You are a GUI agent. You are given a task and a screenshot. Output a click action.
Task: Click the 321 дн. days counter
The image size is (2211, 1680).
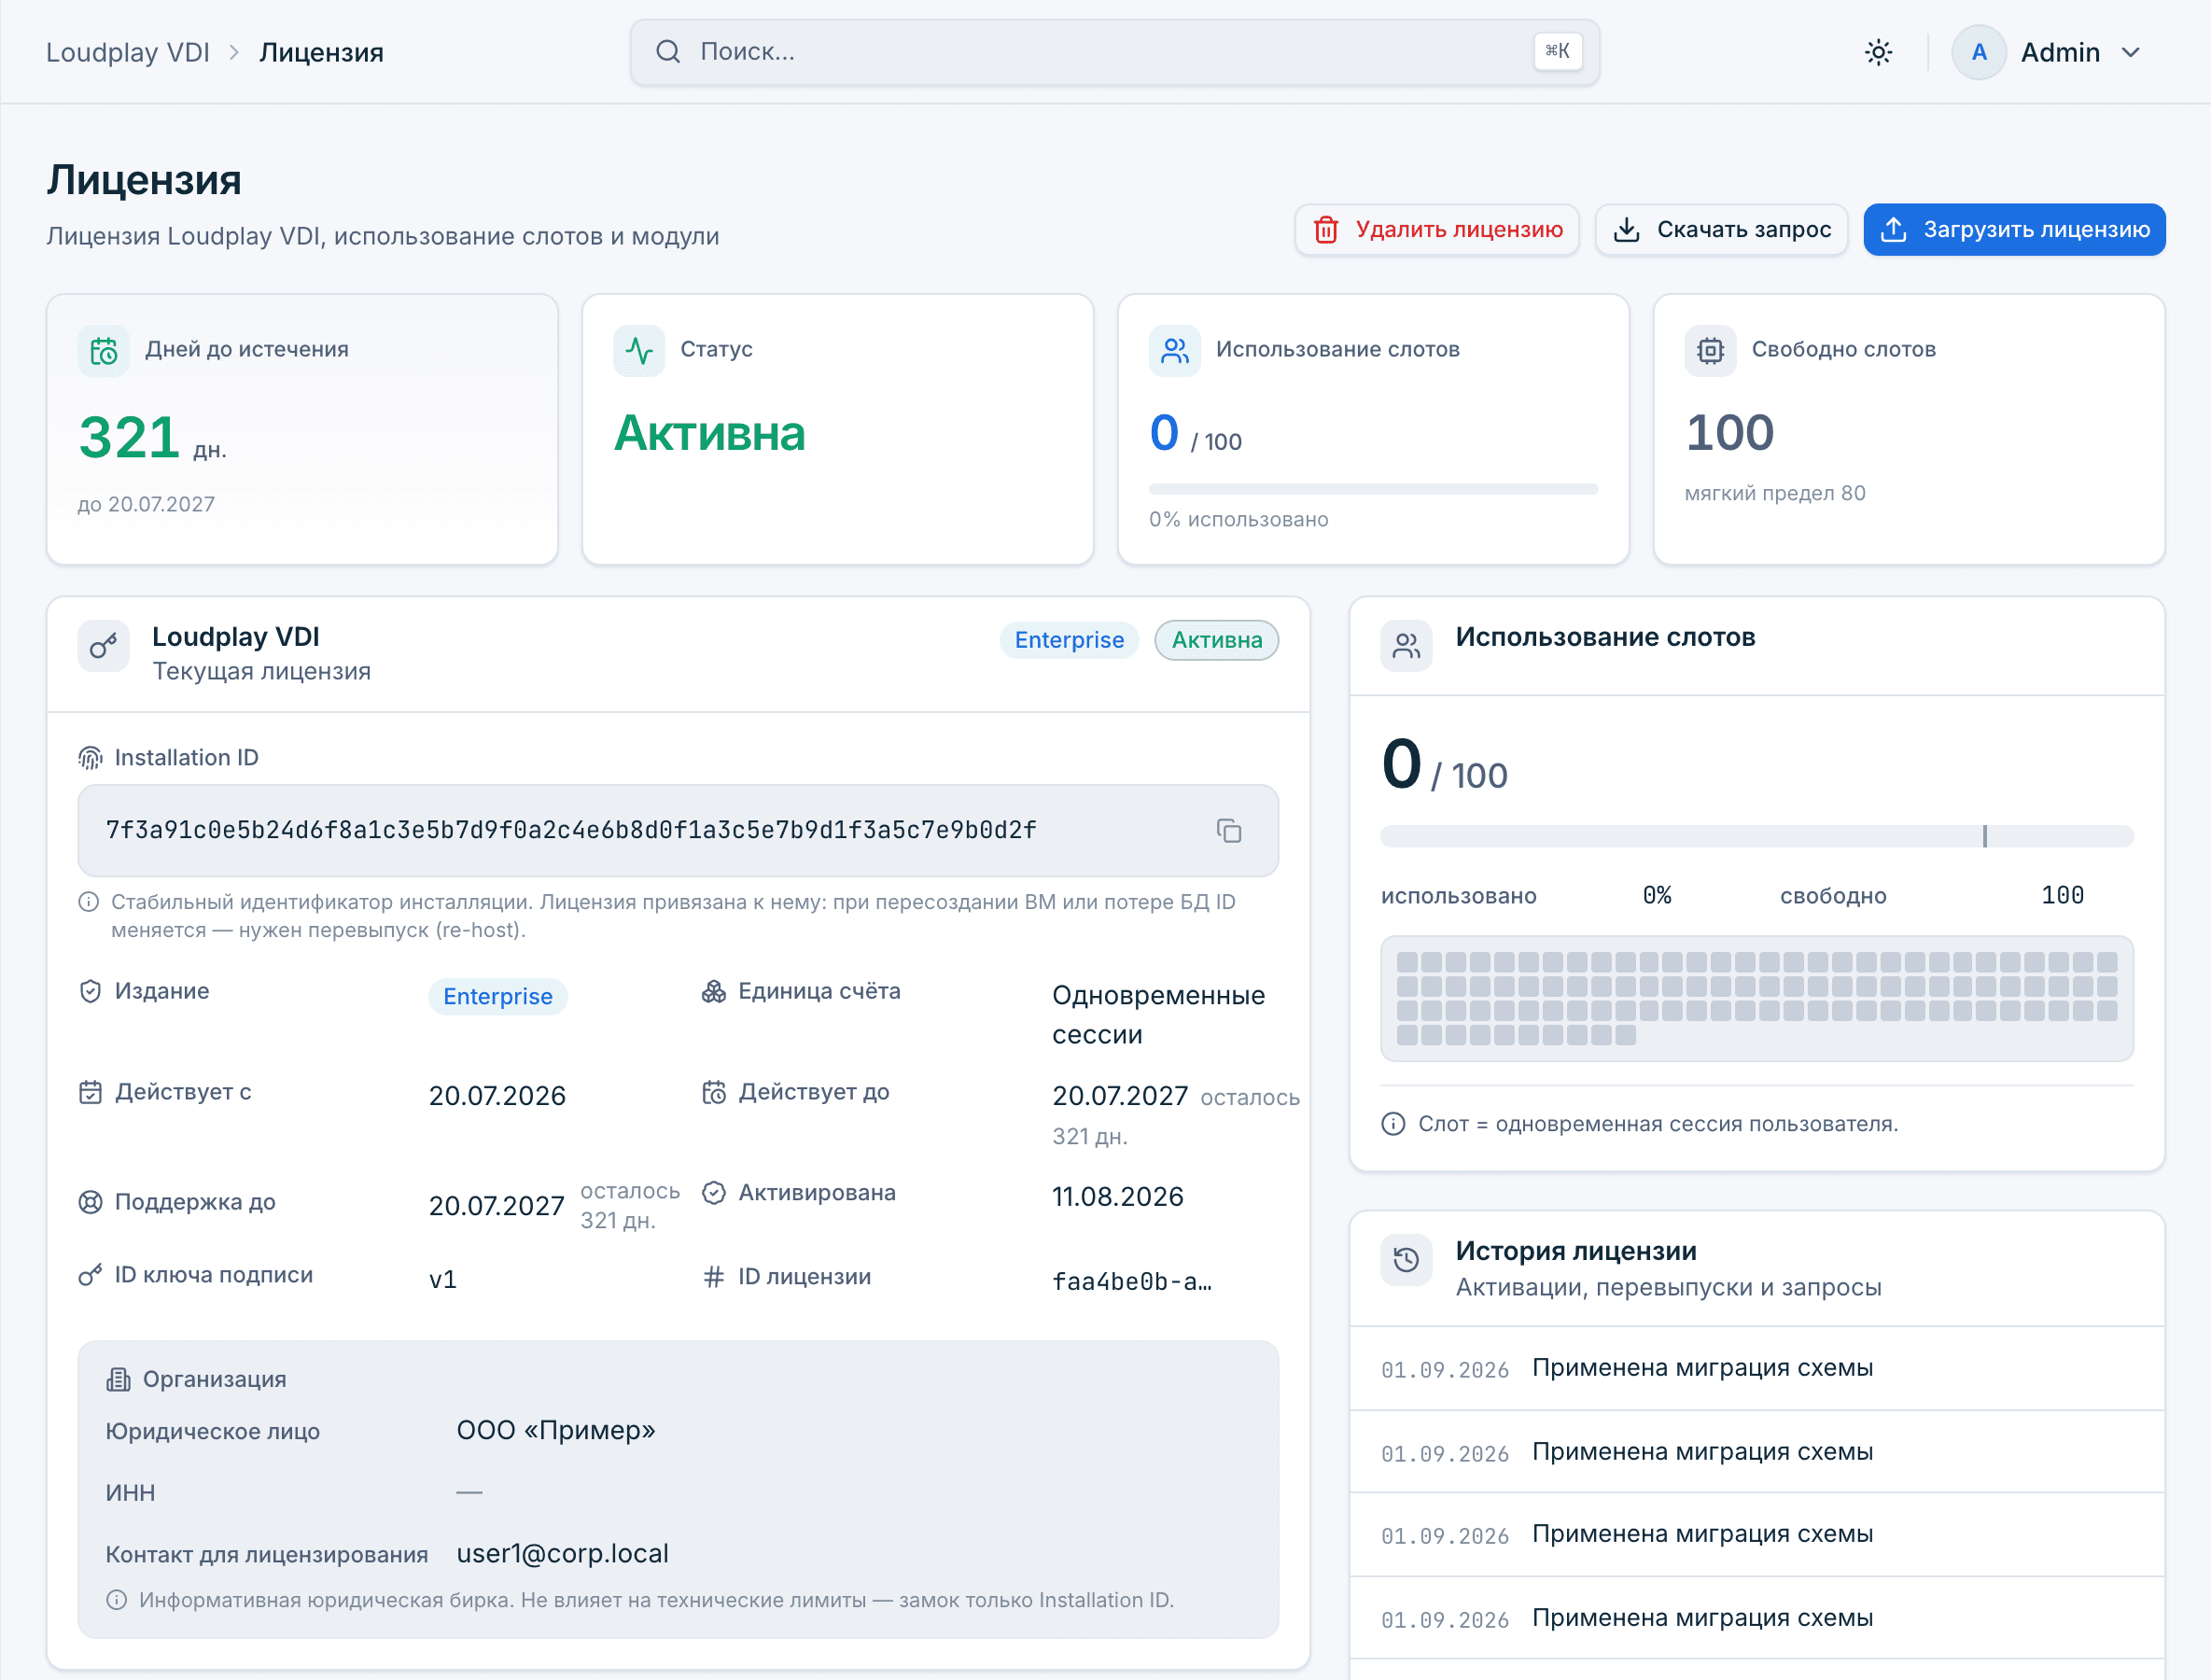point(152,438)
